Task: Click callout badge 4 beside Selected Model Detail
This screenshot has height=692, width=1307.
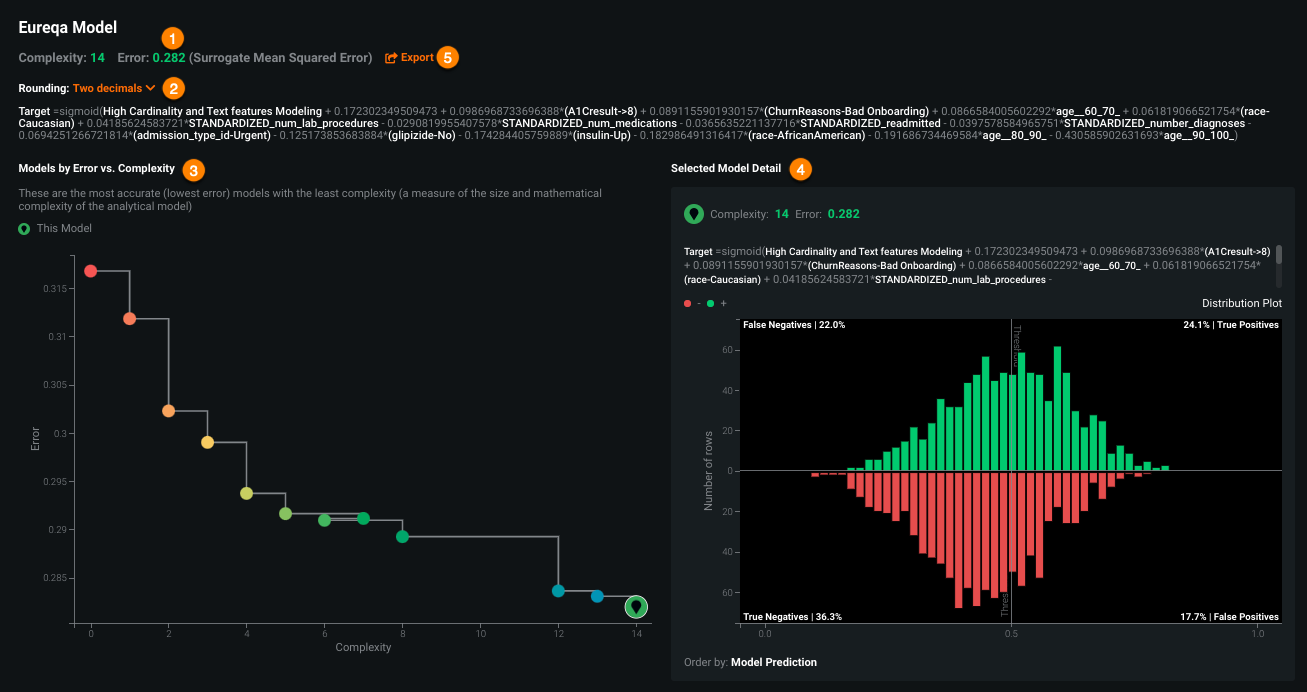Action: [x=800, y=169]
